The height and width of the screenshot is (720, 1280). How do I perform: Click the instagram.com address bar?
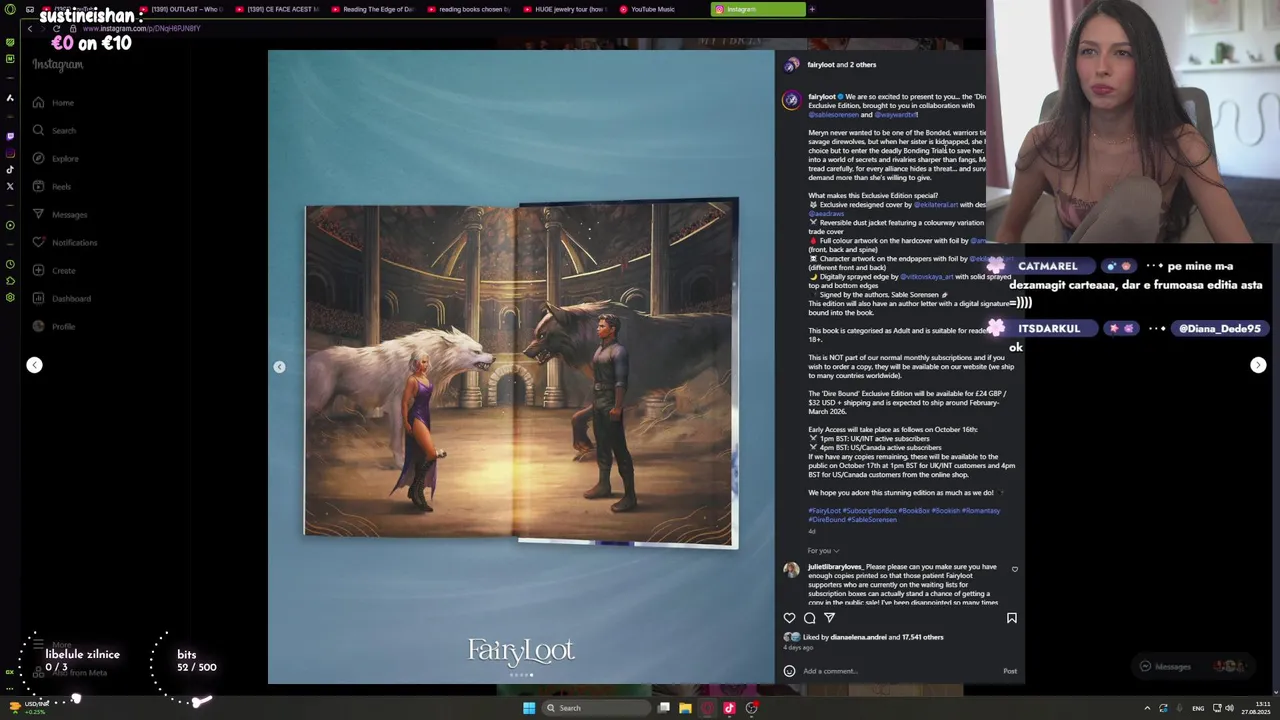pos(140,28)
